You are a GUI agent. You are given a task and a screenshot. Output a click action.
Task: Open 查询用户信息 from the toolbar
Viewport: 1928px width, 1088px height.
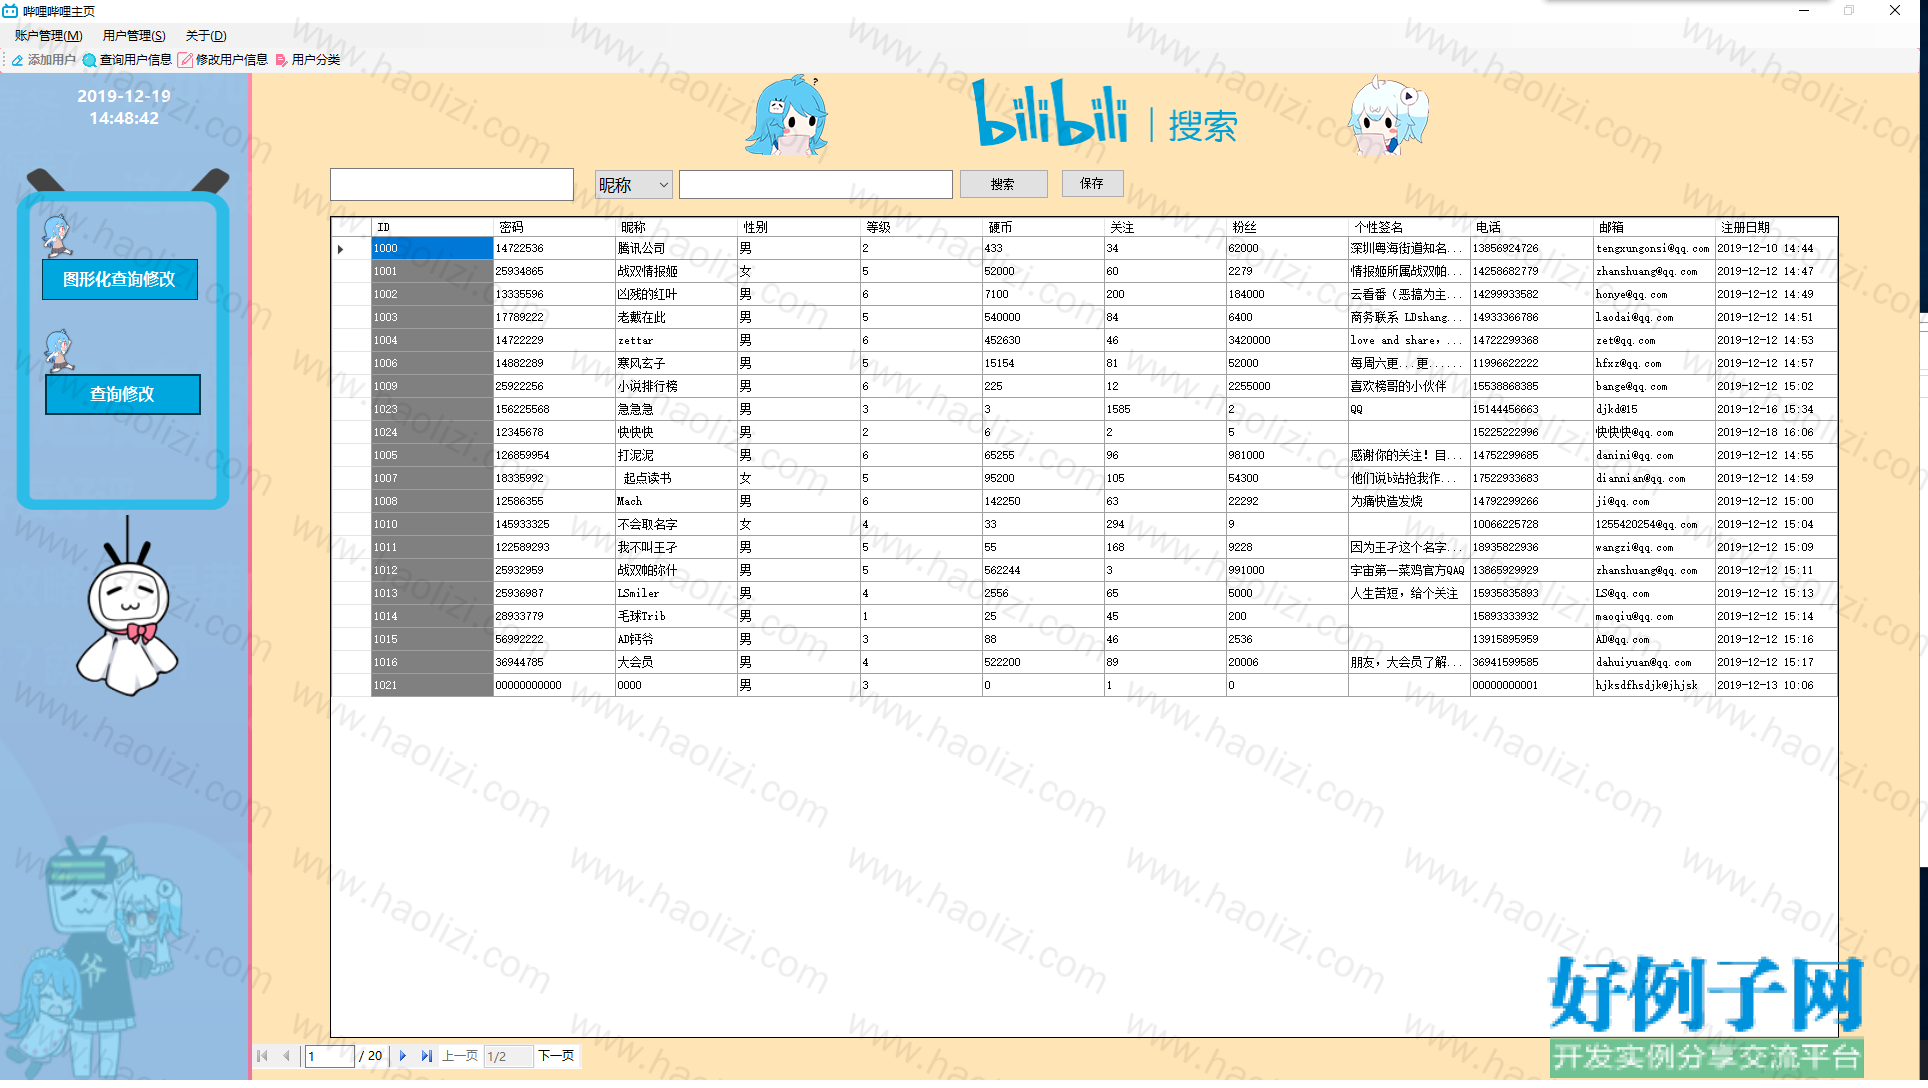[x=127, y=60]
